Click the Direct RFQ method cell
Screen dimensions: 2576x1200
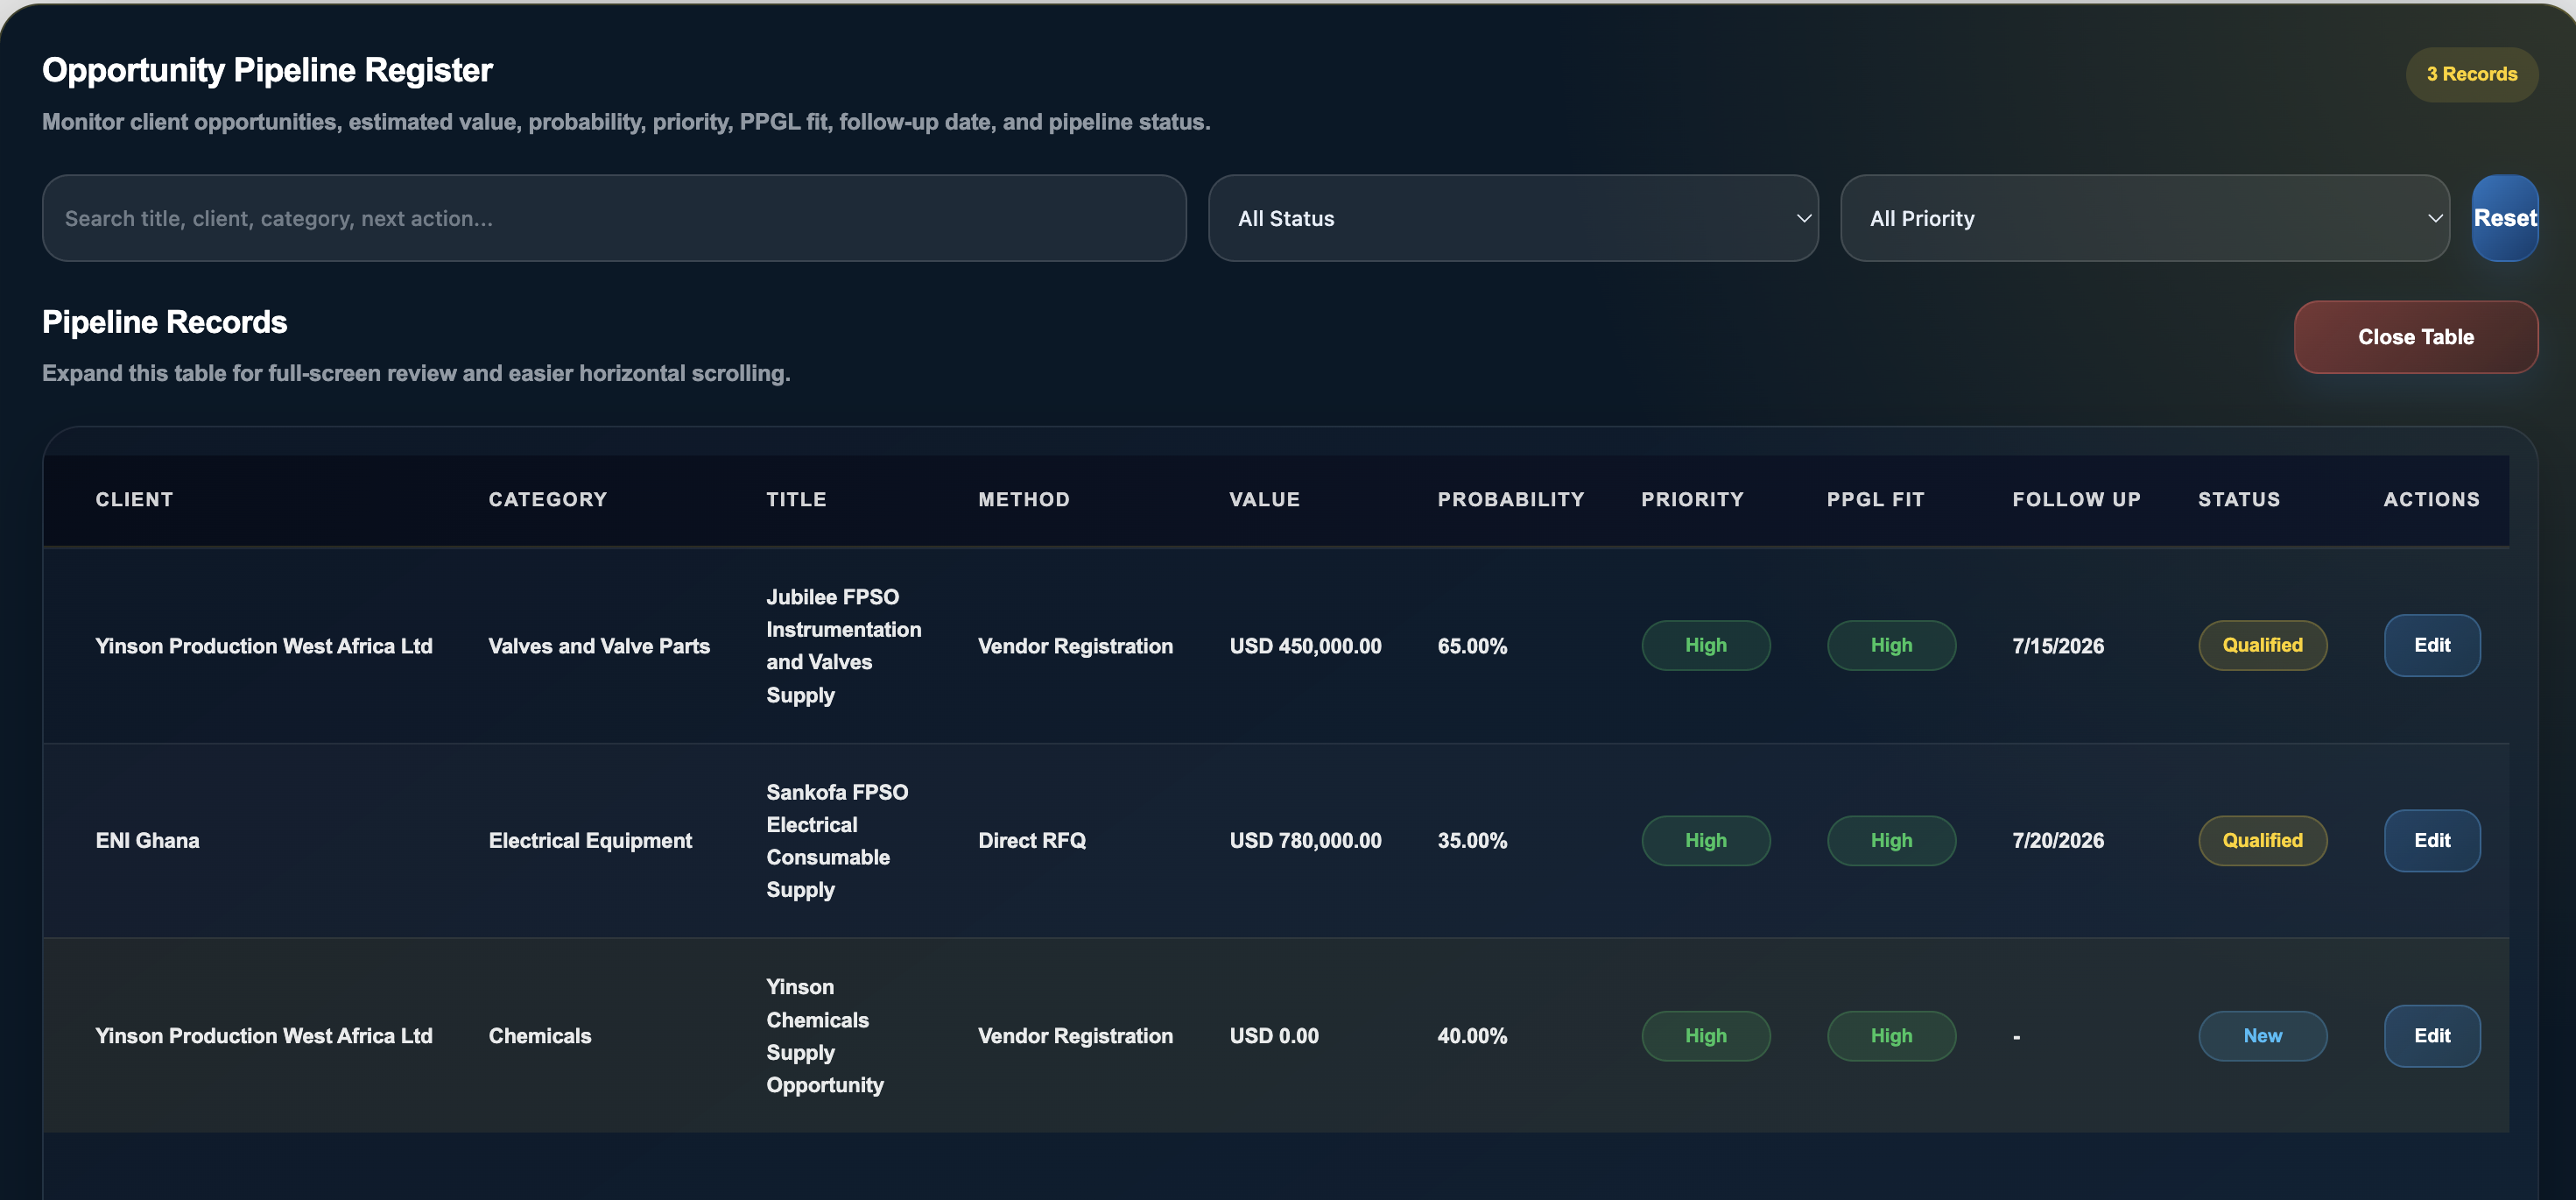1032,840
